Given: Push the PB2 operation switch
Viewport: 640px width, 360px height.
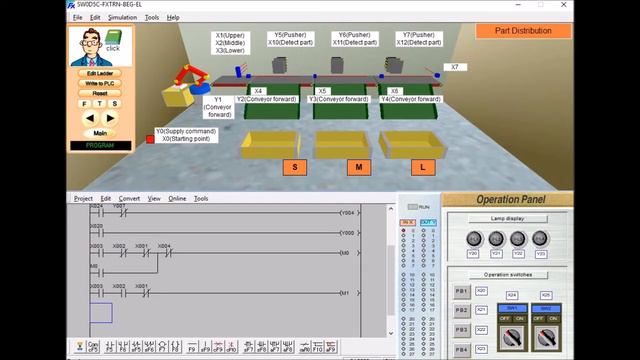Looking at the screenshot, I should [x=462, y=311].
